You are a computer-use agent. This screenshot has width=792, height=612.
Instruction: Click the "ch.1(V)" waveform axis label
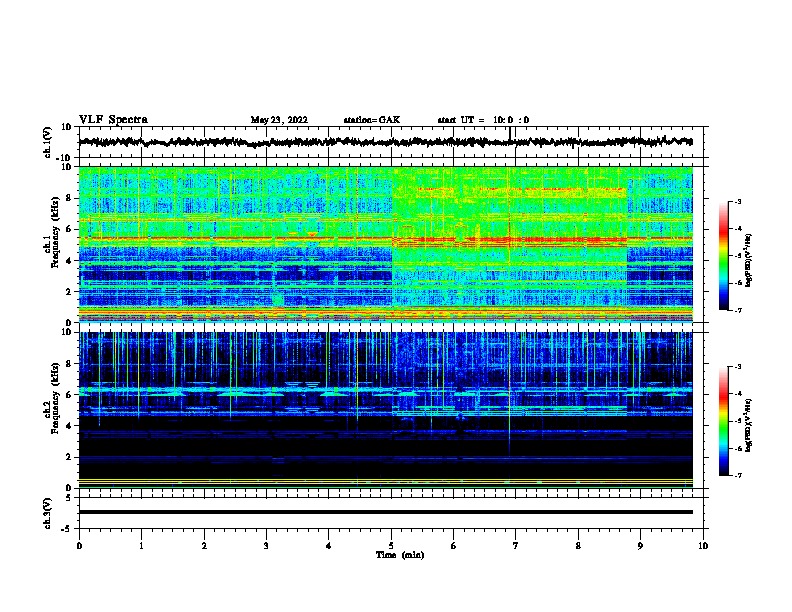point(48,142)
